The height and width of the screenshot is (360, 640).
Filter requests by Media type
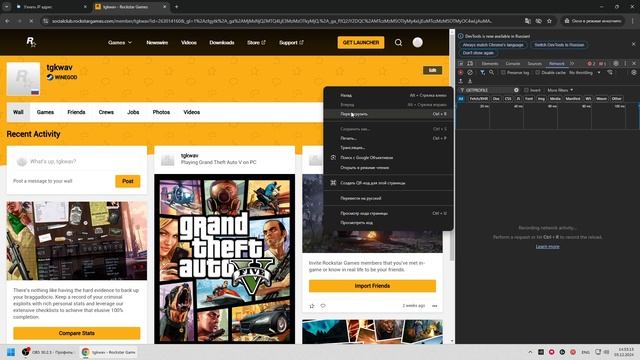coord(555,99)
